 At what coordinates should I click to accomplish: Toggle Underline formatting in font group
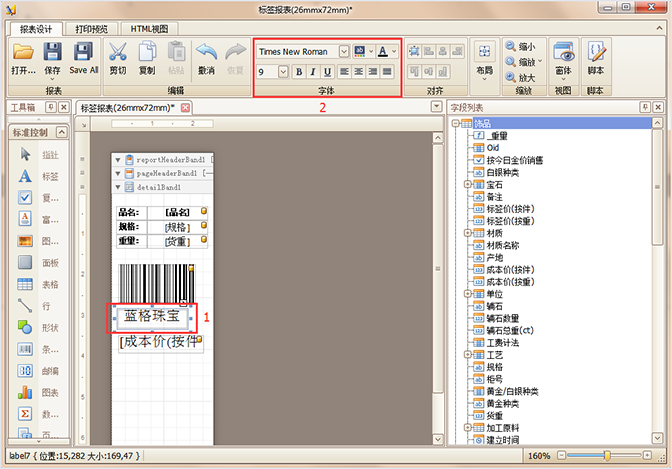327,72
